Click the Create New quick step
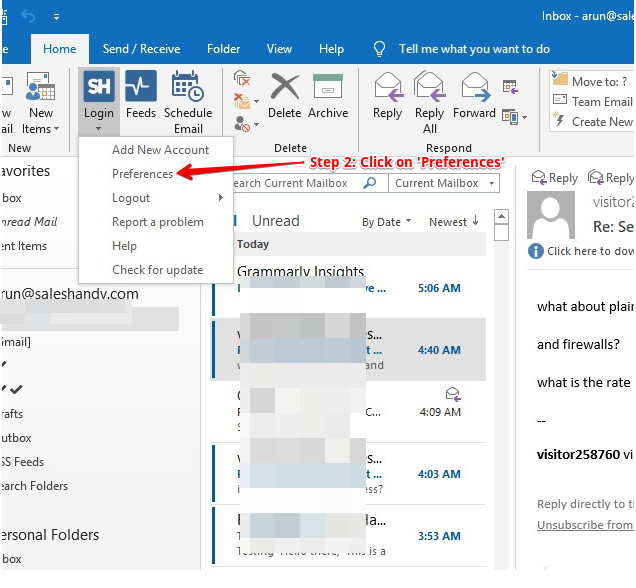This screenshot has width=636, height=588. tap(593, 121)
